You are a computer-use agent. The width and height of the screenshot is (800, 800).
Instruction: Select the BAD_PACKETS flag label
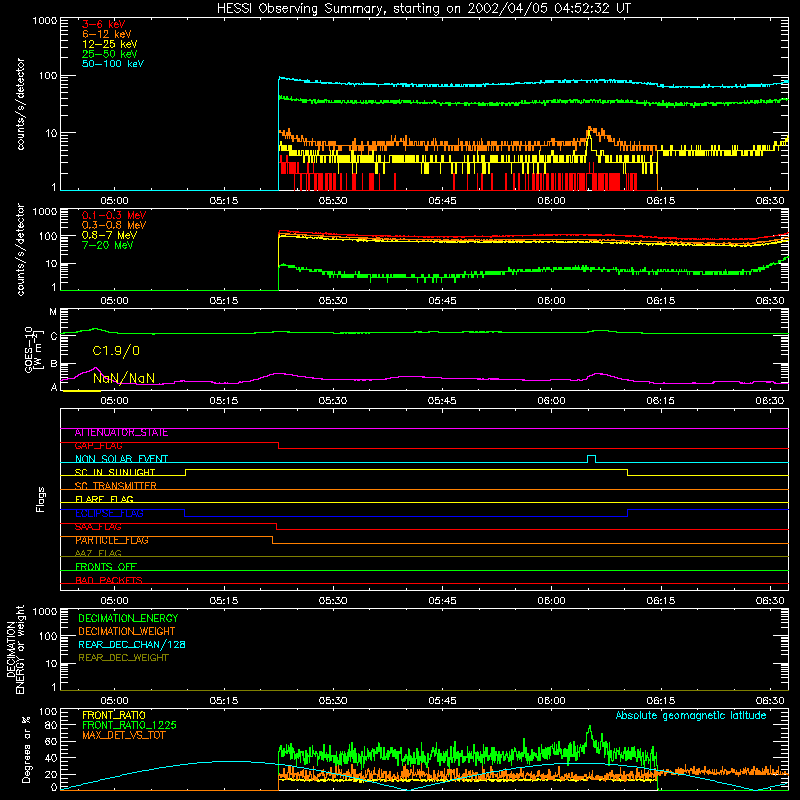(x=109, y=580)
